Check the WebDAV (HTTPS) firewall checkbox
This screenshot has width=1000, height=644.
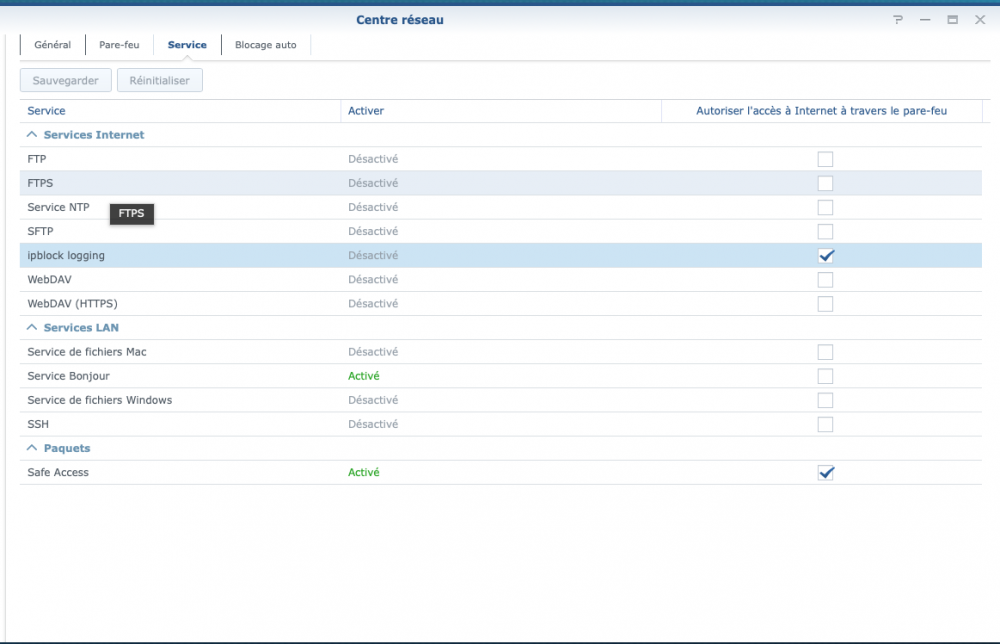point(825,304)
